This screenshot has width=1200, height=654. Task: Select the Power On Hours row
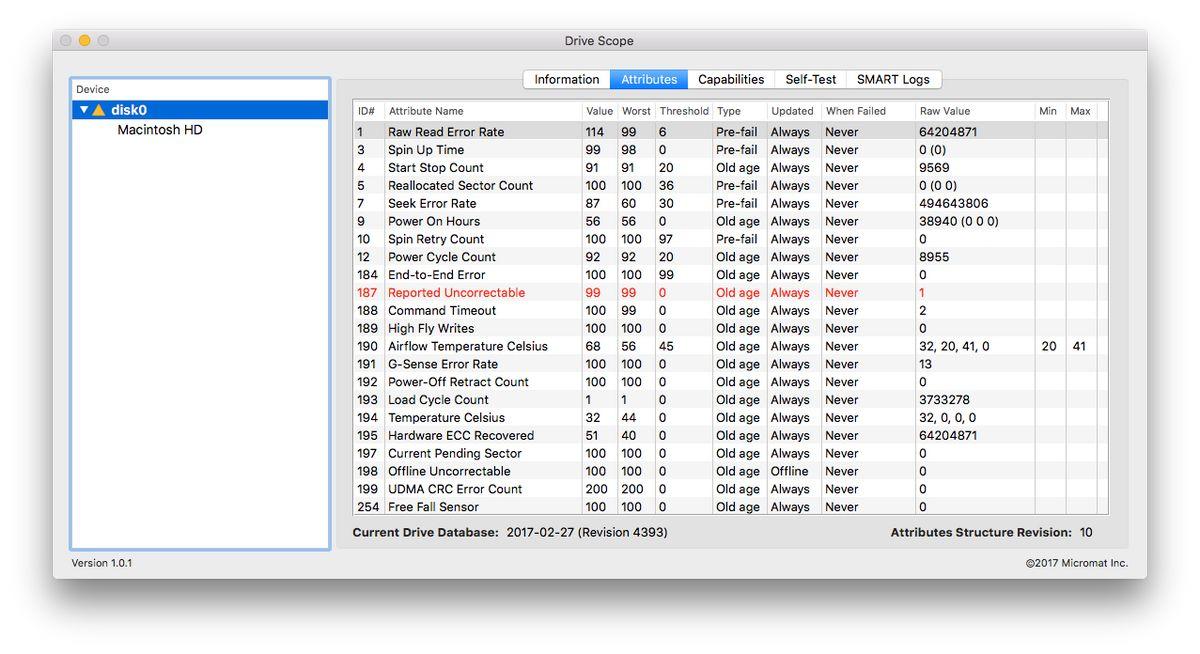(x=434, y=221)
